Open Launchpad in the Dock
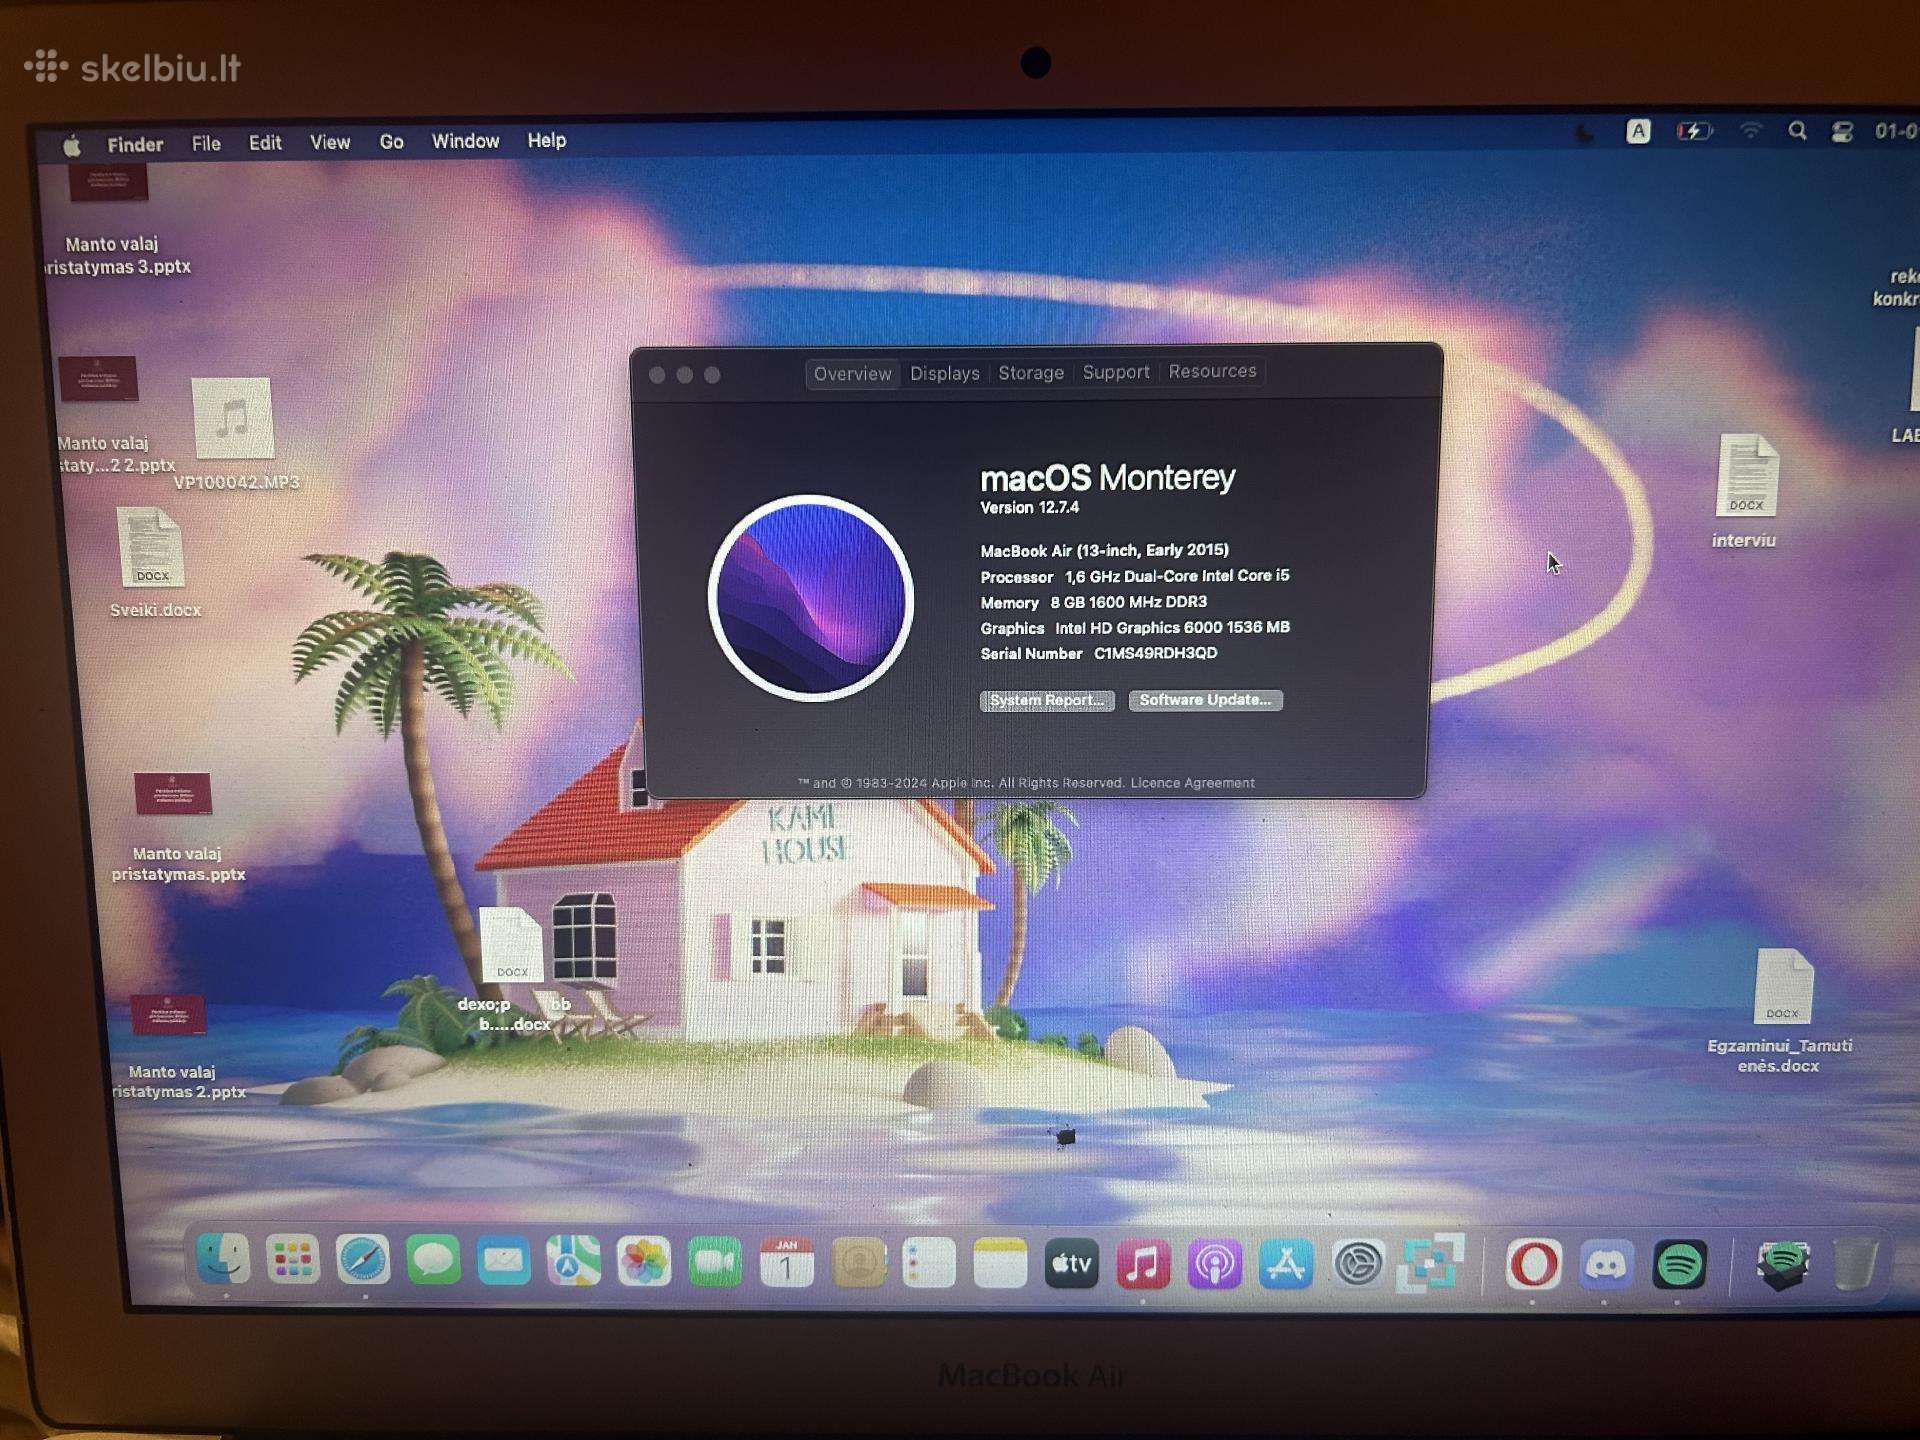Screen dimensions: 1920x1440 293,1260
